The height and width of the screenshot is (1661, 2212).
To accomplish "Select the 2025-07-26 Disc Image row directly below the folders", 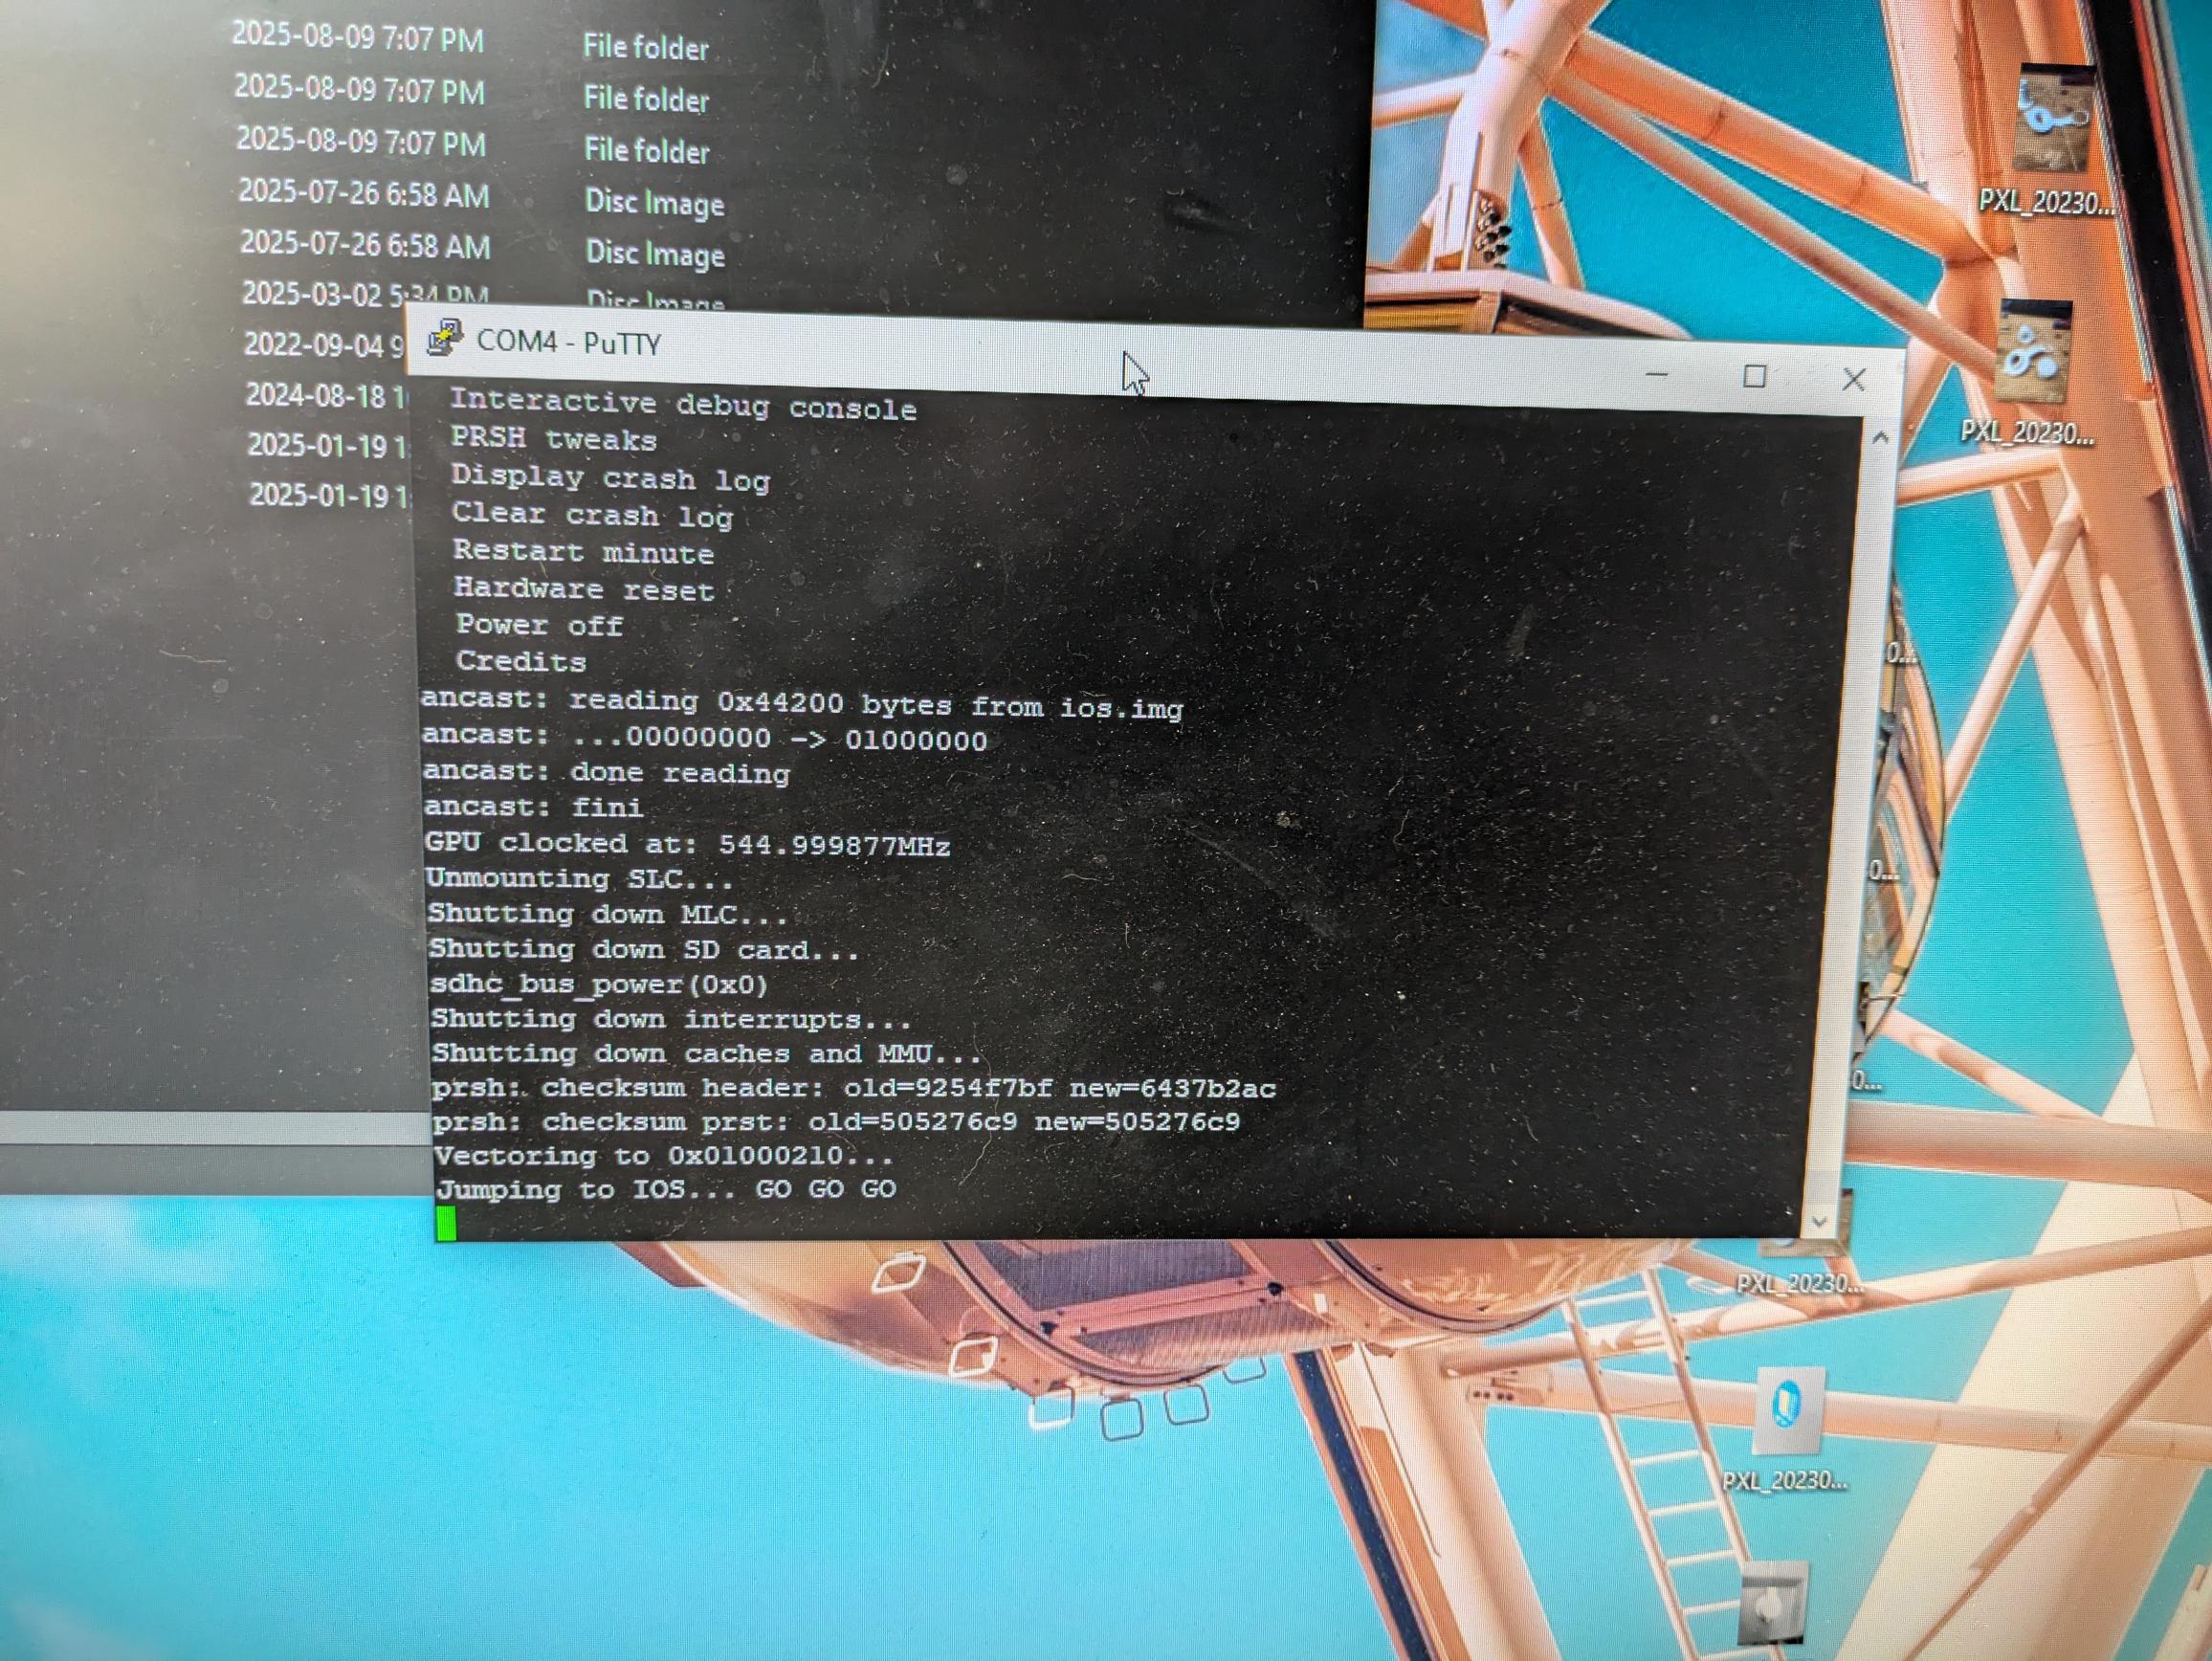I will tap(480, 197).
